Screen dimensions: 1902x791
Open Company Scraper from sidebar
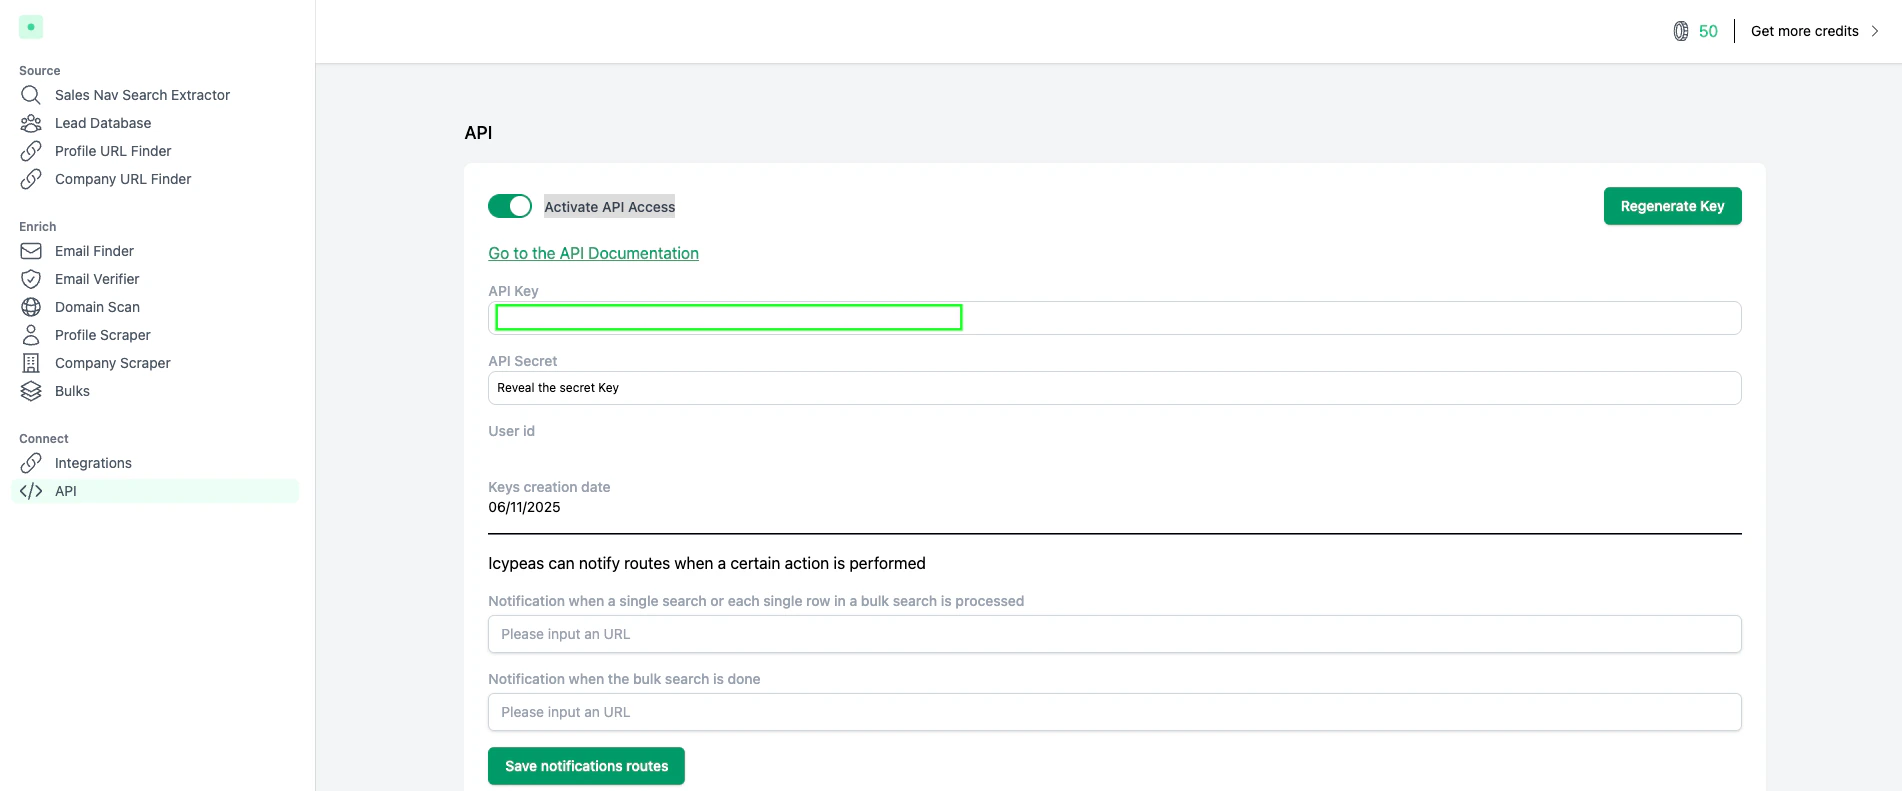point(113,363)
